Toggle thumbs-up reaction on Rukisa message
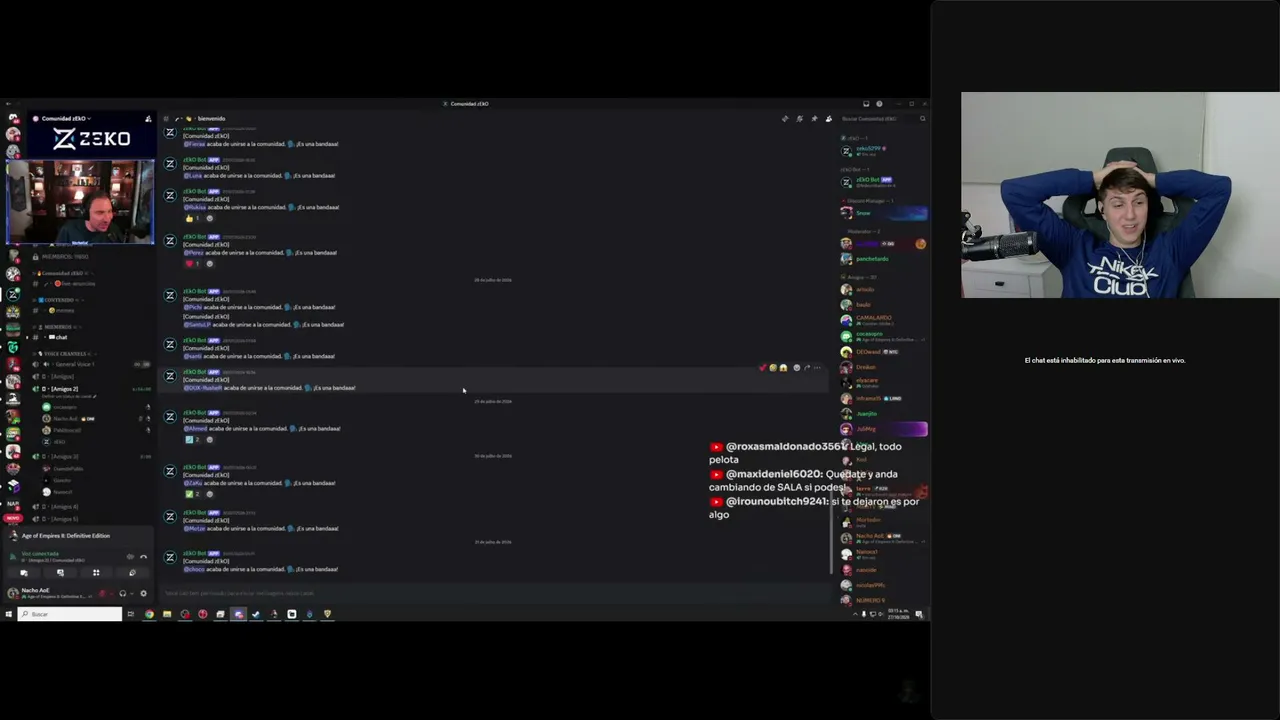The height and width of the screenshot is (720, 1280). pyautogui.click(x=192, y=218)
